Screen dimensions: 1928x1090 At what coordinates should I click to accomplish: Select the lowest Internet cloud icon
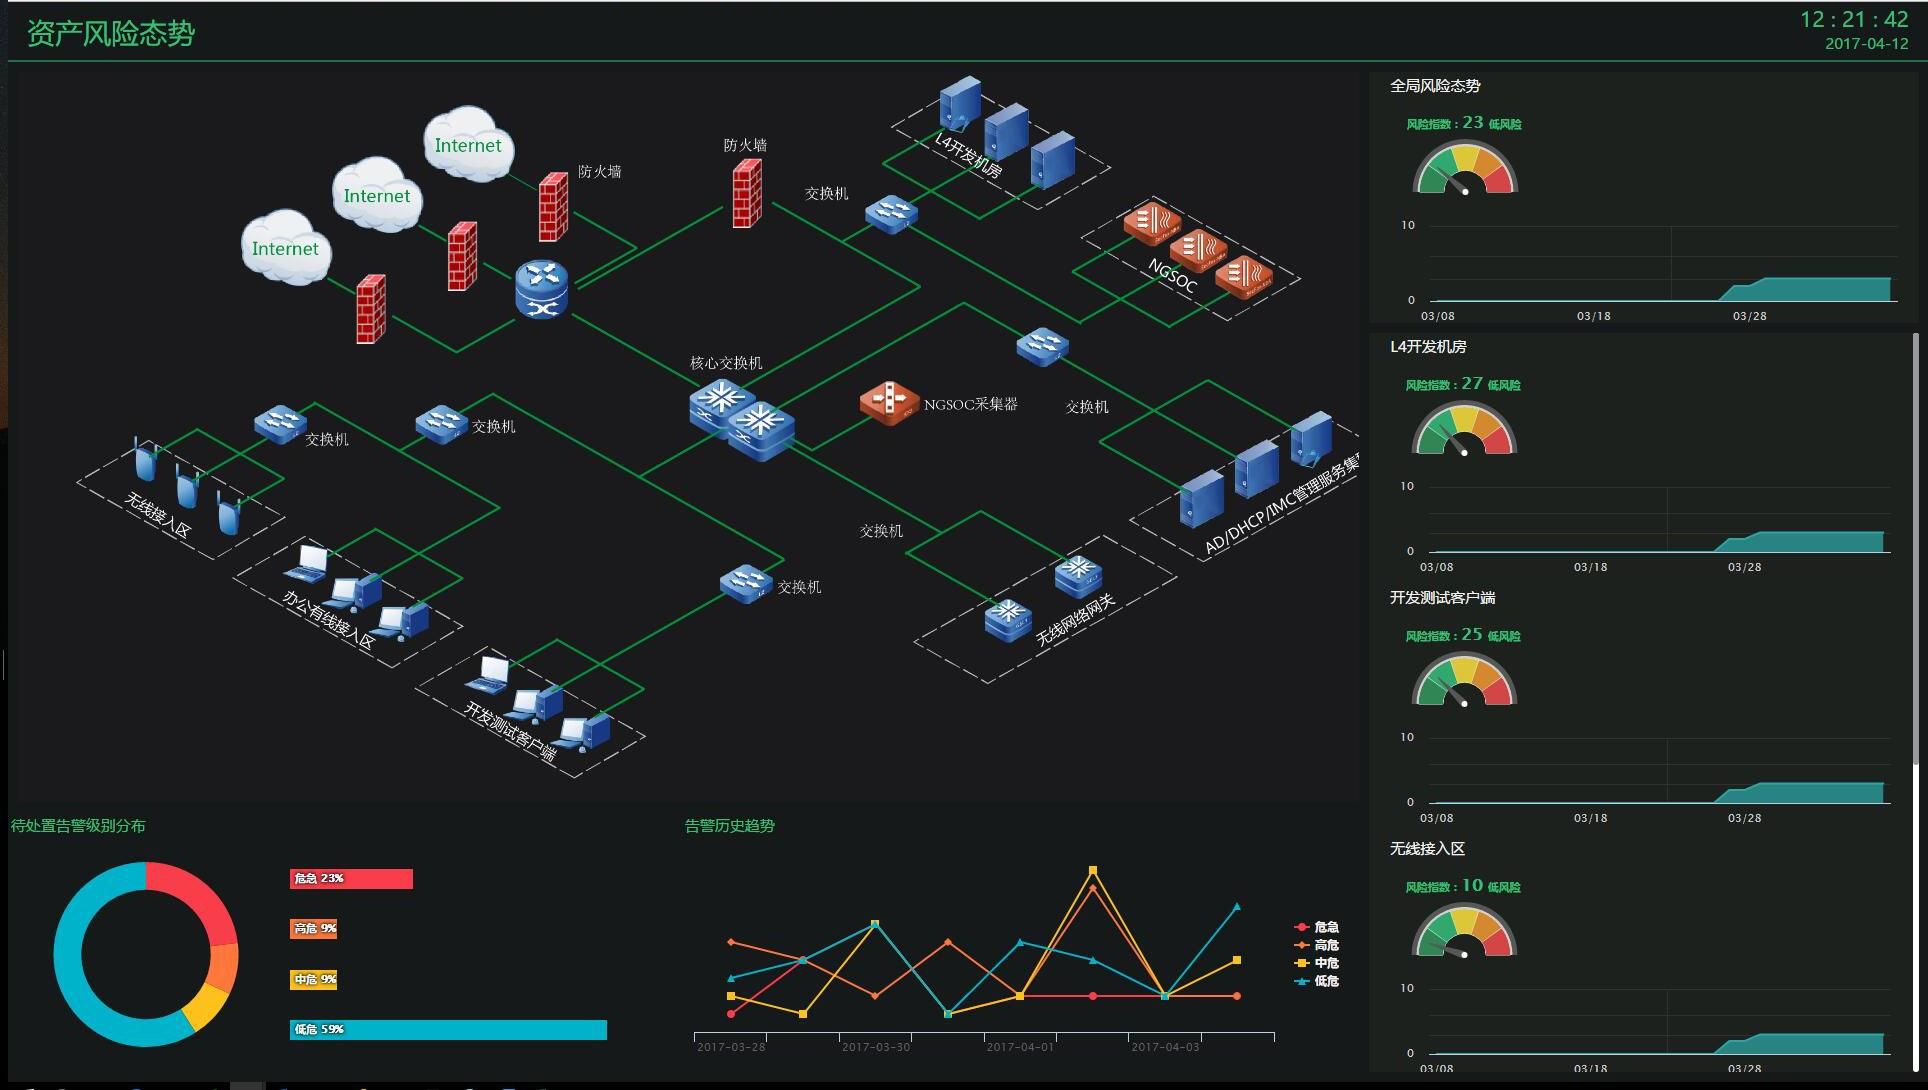click(x=286, y=247)
